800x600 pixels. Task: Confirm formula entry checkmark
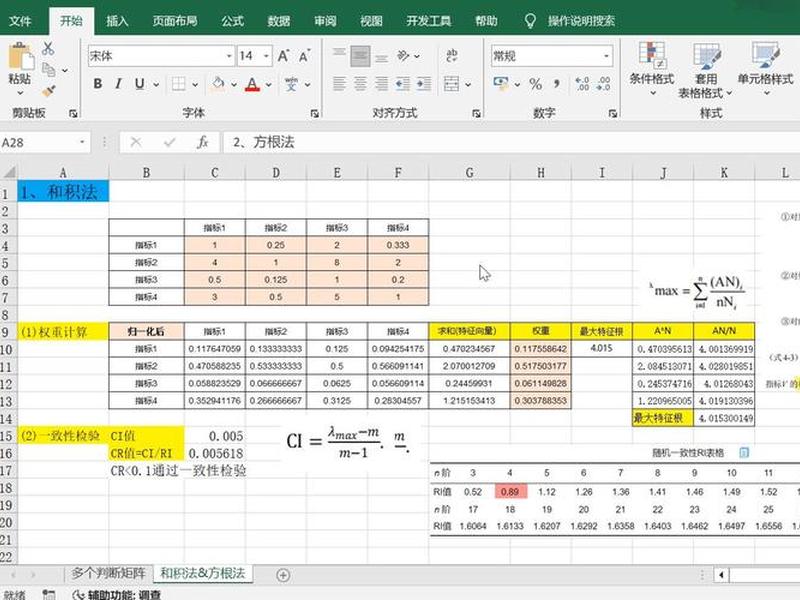169,142
